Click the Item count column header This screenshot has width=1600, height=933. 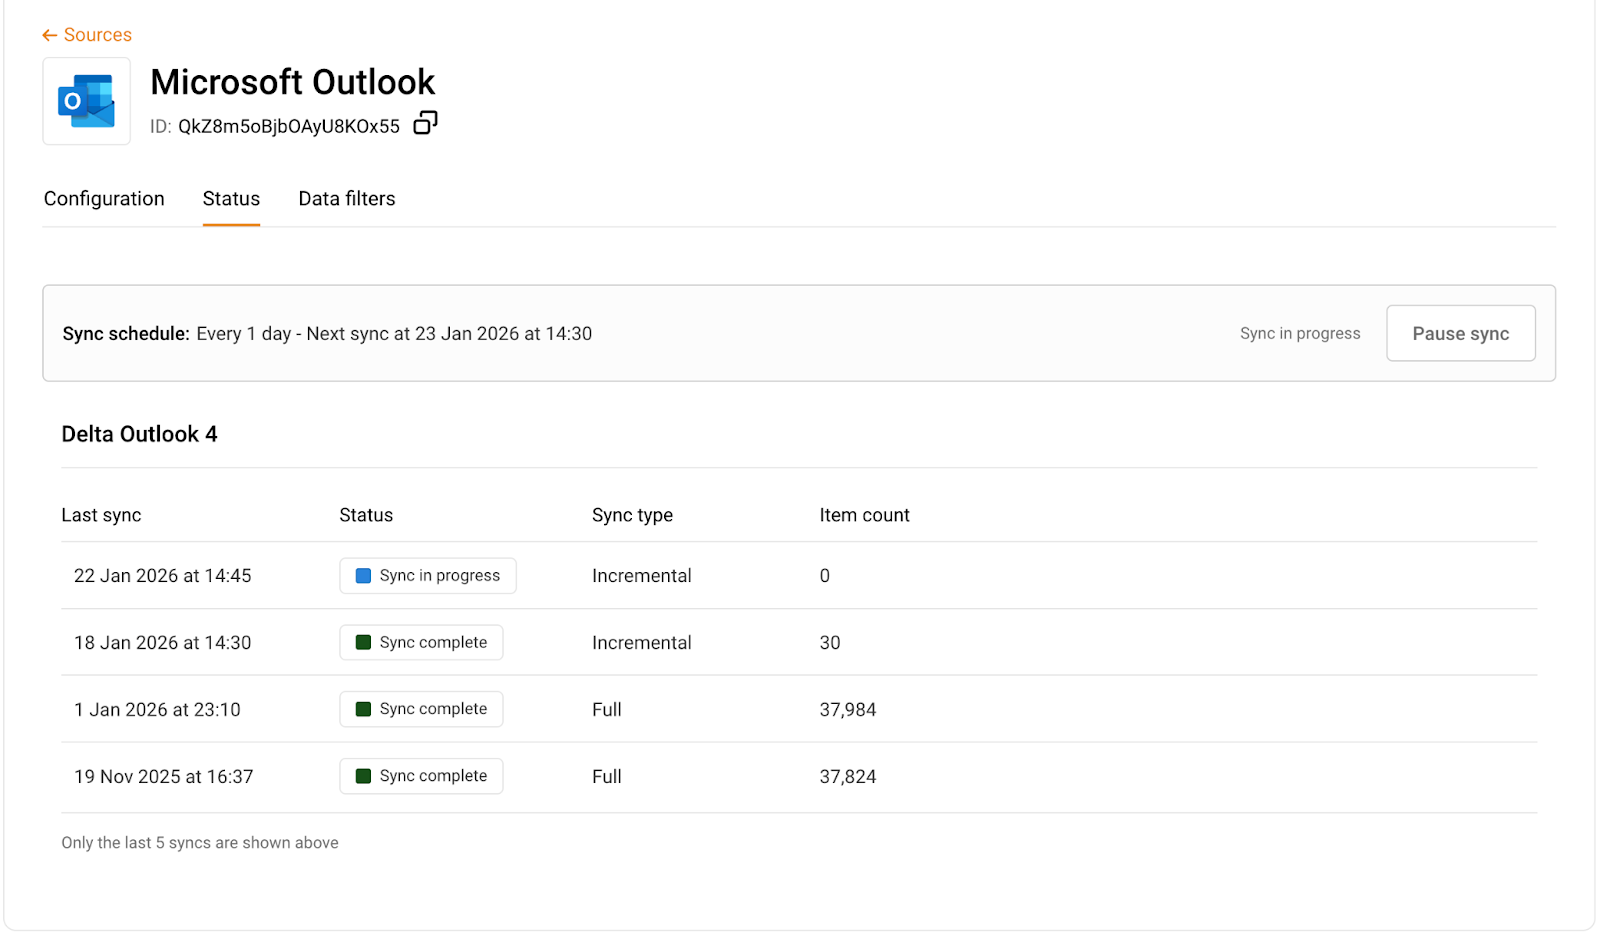(864, 515)
